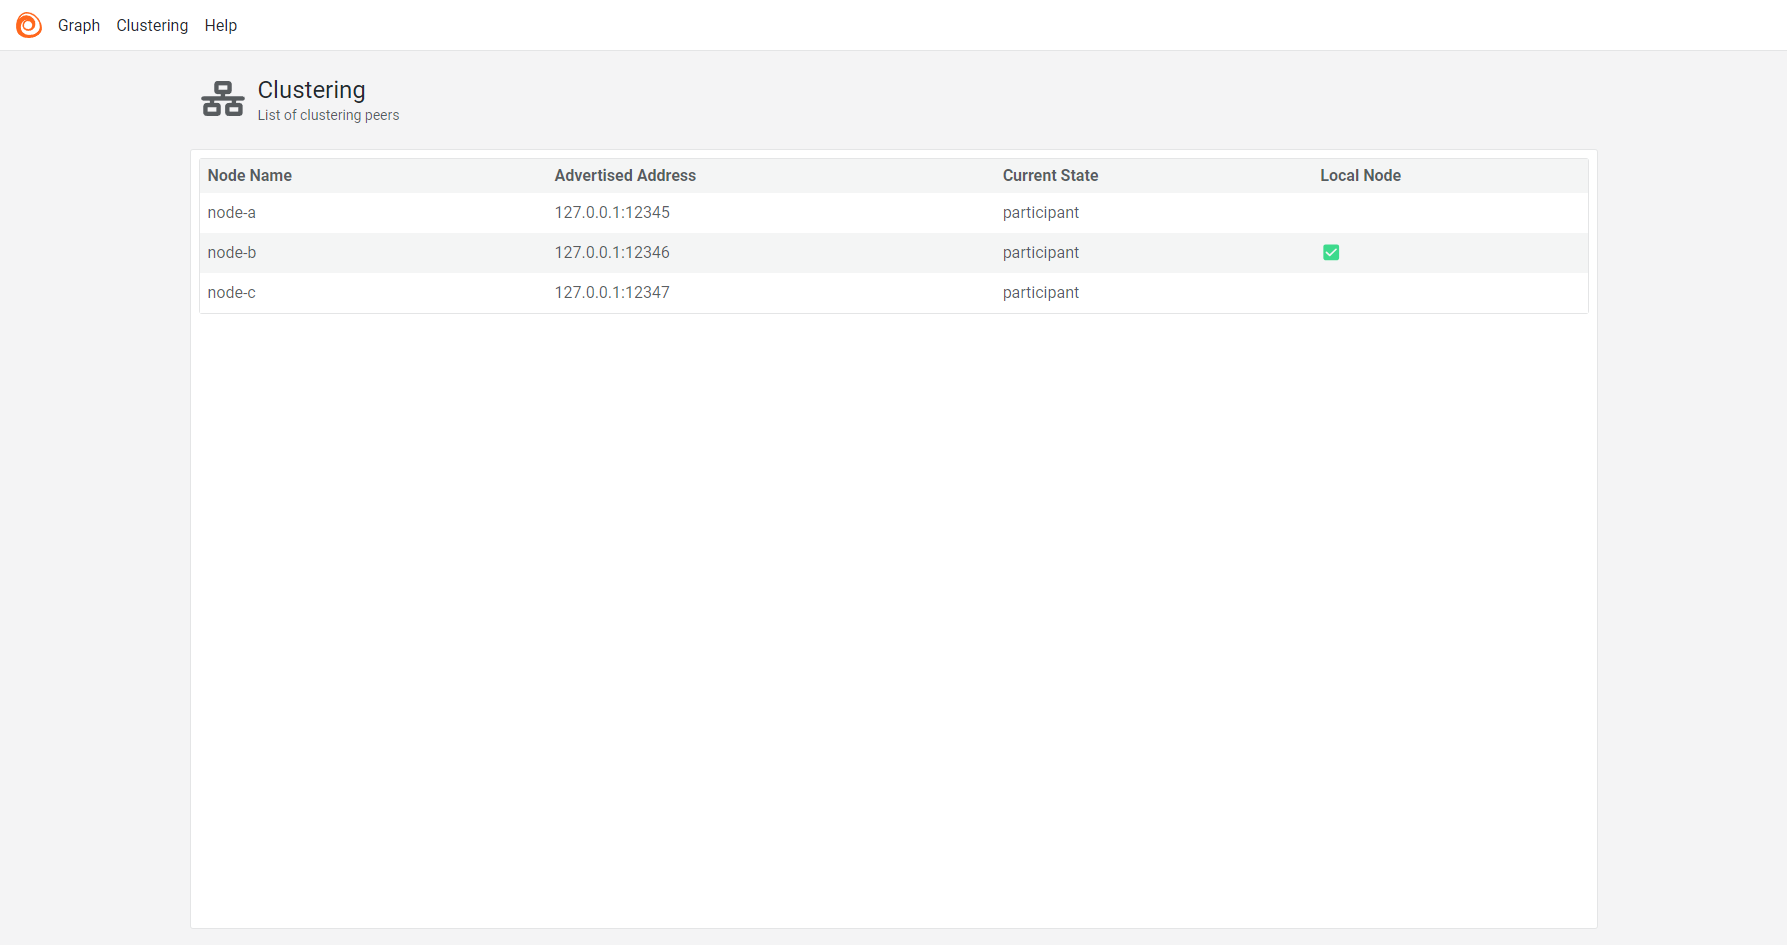This screenshot has height=945, width=1787.
Task: Enable Local Node for node-c row
Action: [1331, 292]
